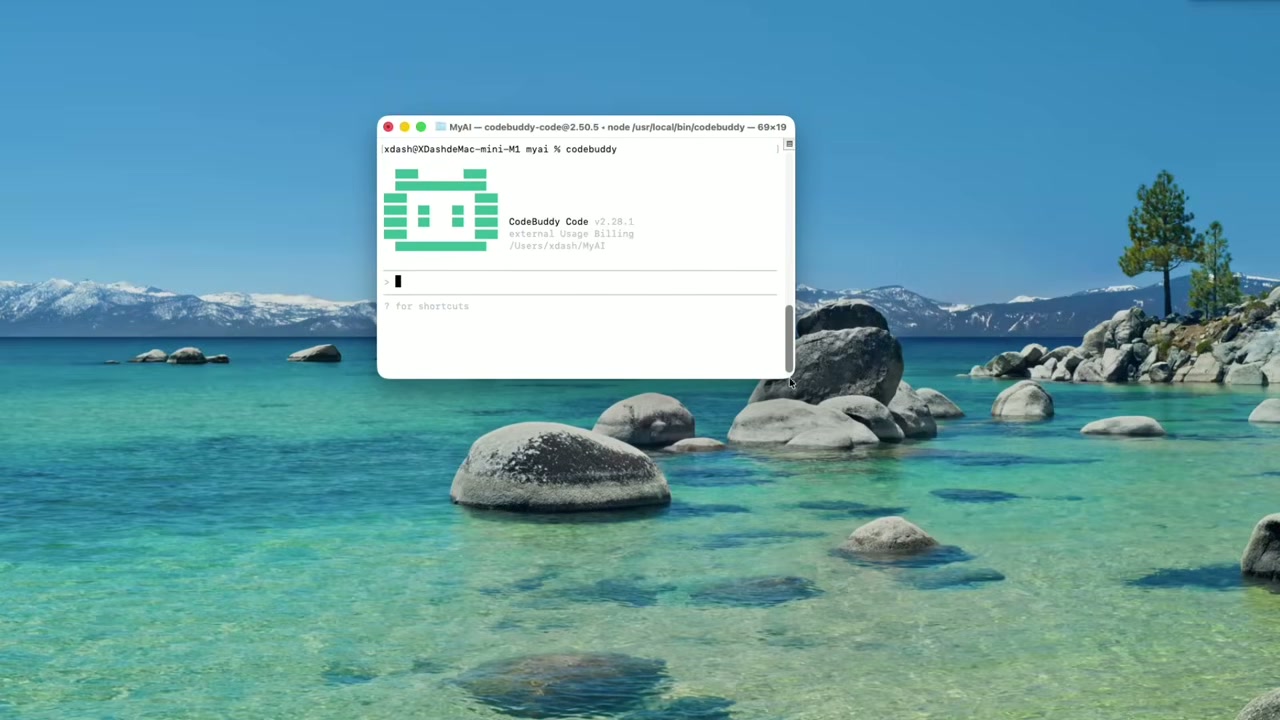
Task: Click the typed 'codebuddy' command text
Action: [591, 149]
